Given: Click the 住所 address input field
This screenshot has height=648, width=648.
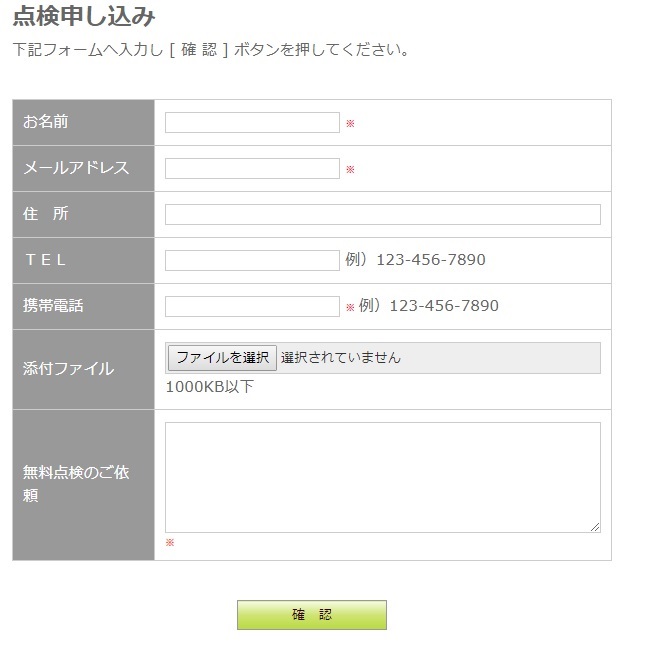Looking at the screenshot, I should 382,215.
